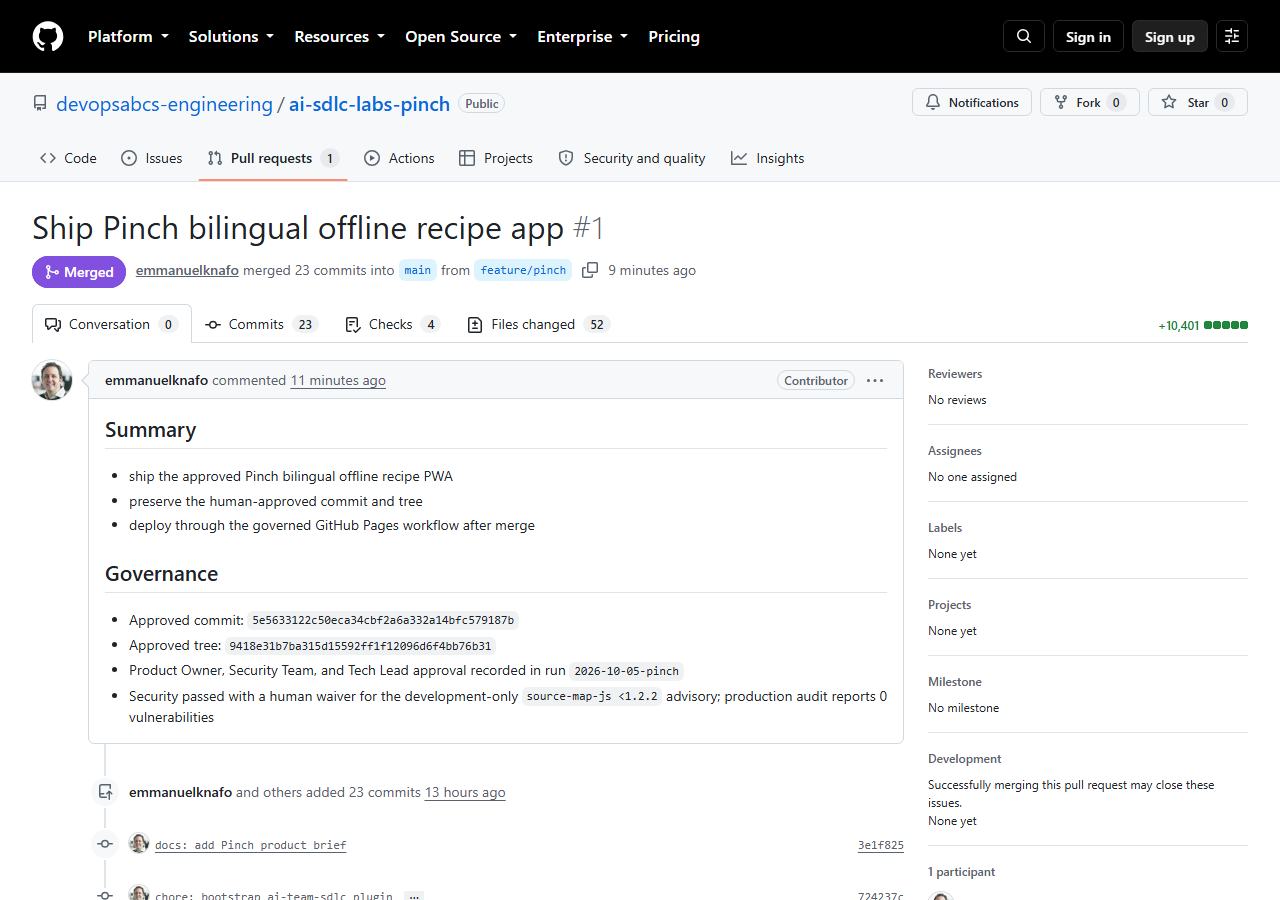Open commit docs: add Pinch product brief

pyautogui.click(x=251, y=845)
